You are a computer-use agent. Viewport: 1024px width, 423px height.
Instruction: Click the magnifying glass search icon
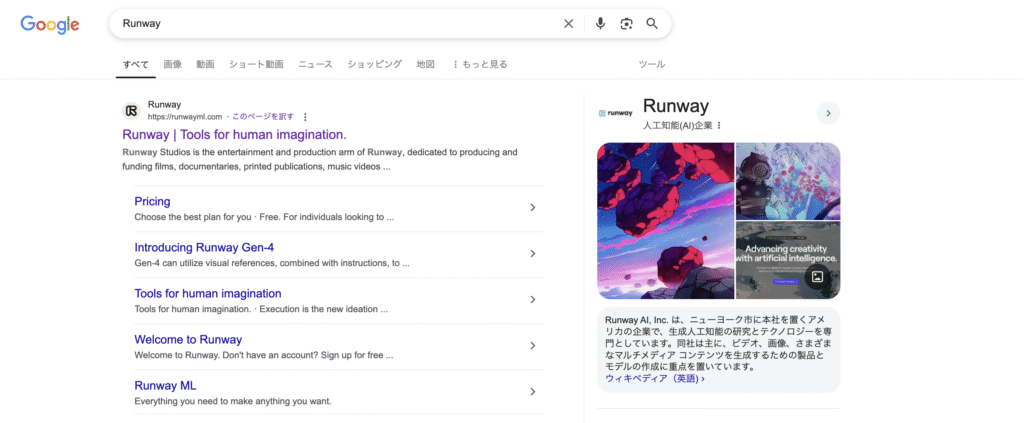652,24
